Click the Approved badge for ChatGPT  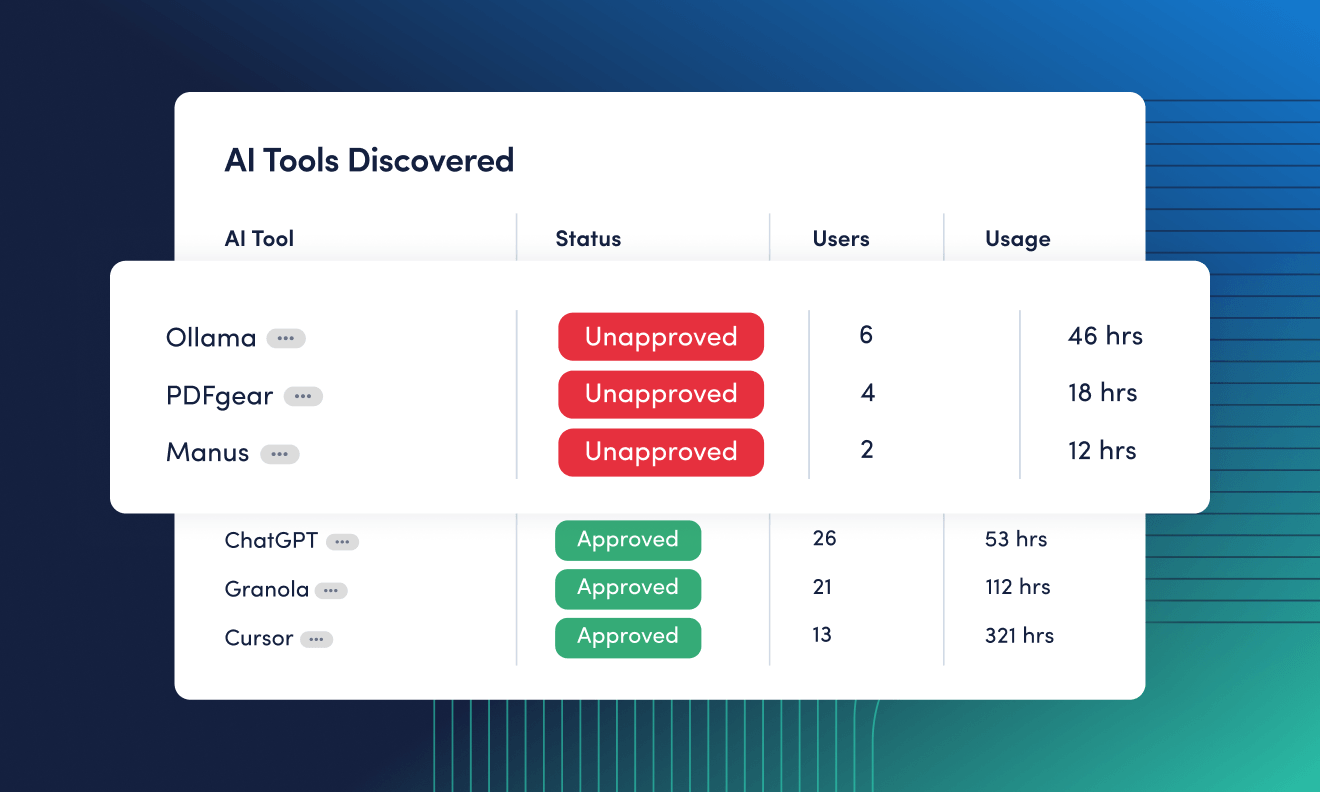628,540
